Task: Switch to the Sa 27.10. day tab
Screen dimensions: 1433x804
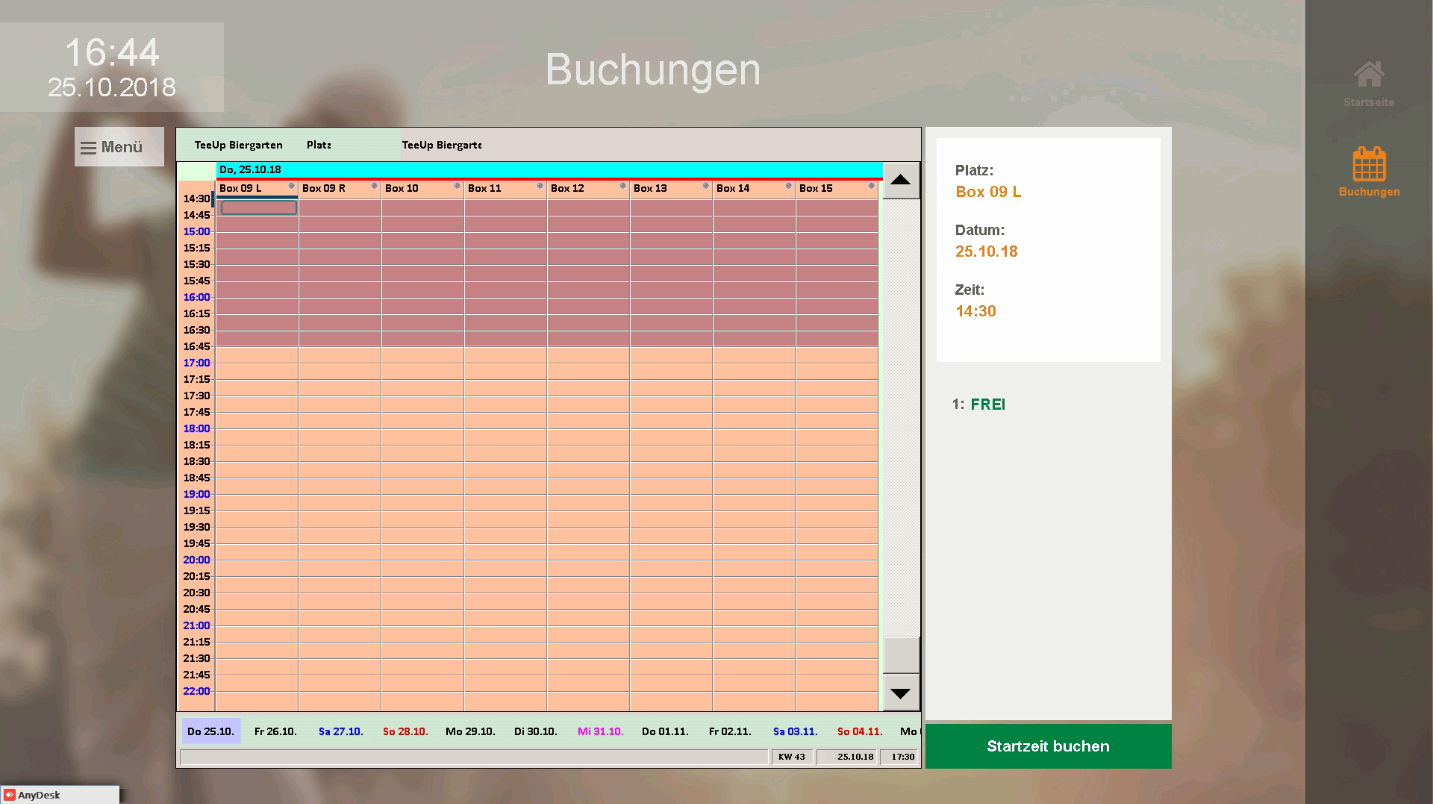Action: pyautogui.click(x=340, y=731)
